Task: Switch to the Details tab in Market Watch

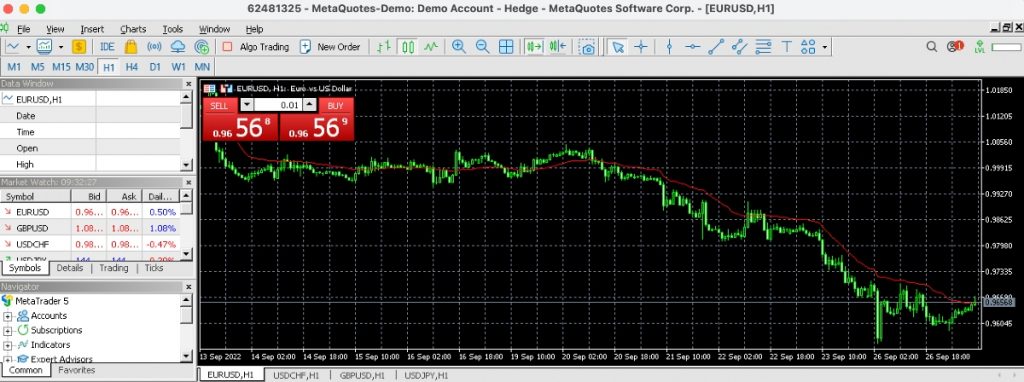Action: click(x=69, y=268)
